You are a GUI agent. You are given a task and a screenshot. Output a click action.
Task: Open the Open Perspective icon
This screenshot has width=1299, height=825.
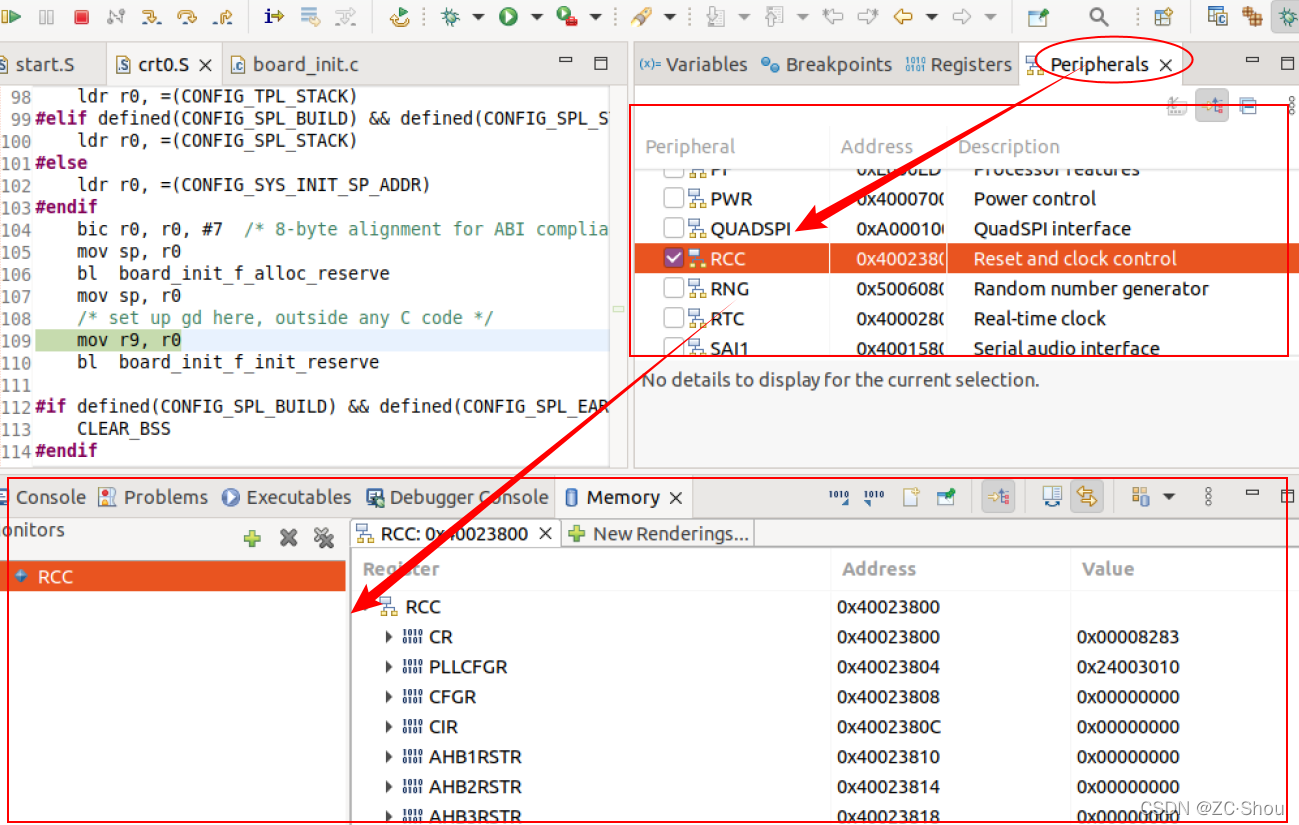[x=1163, y=16]
